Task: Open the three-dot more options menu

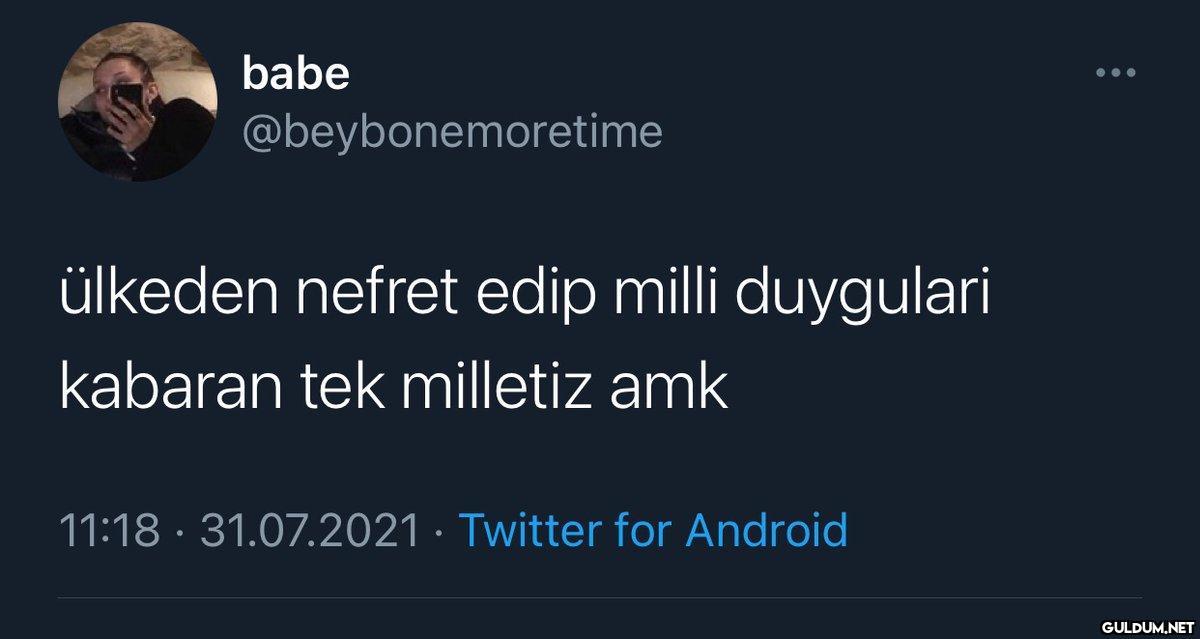Action: (x=1115, y=73)
